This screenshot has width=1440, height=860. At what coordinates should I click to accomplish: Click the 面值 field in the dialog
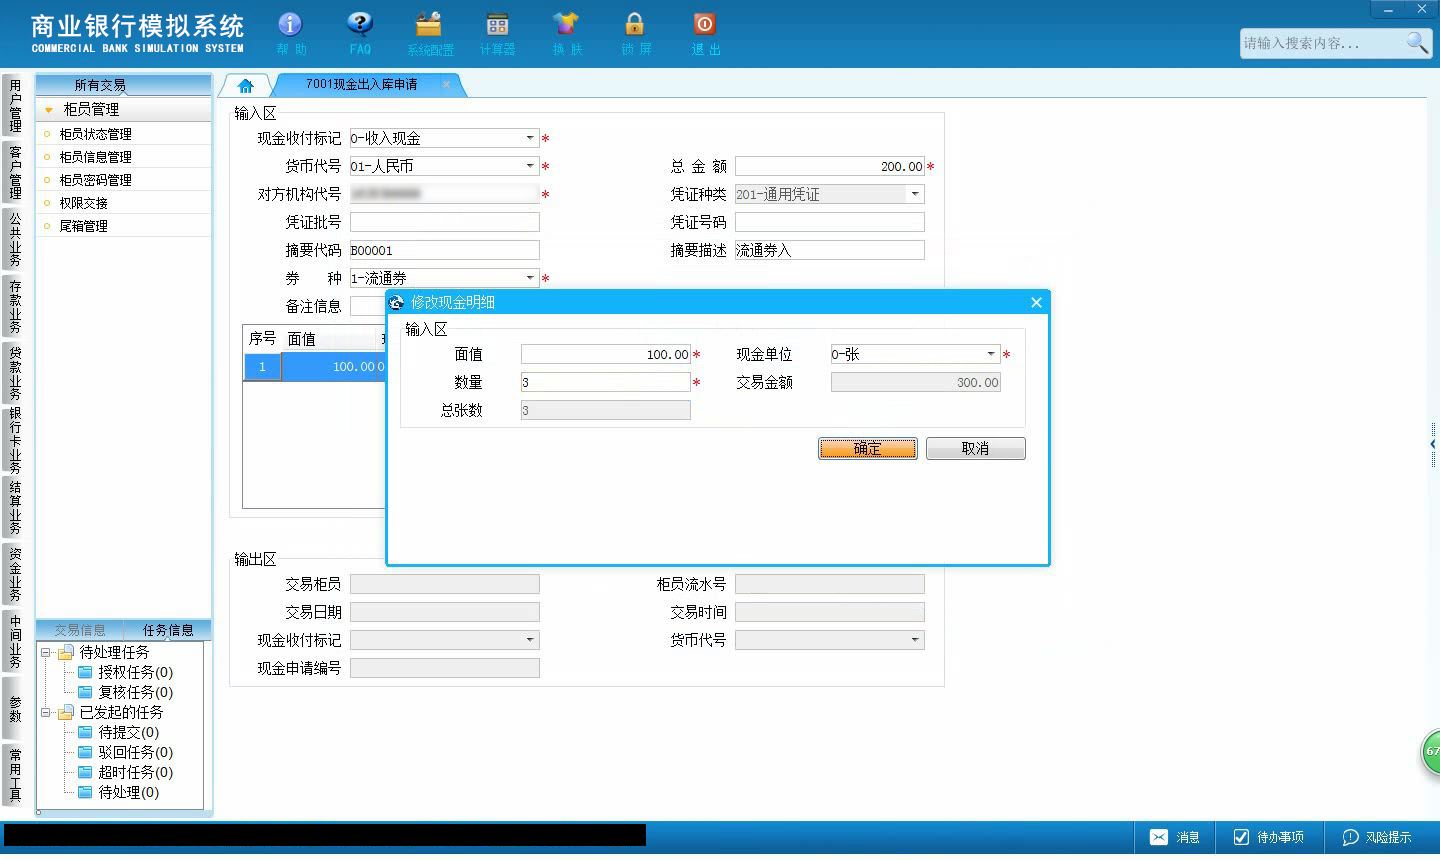pos(606,354)
